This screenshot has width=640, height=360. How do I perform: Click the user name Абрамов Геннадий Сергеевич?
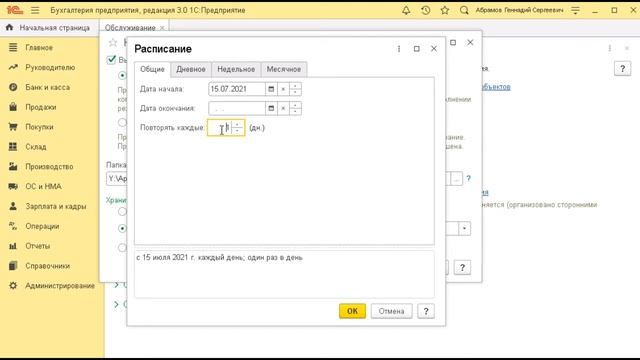519,10
